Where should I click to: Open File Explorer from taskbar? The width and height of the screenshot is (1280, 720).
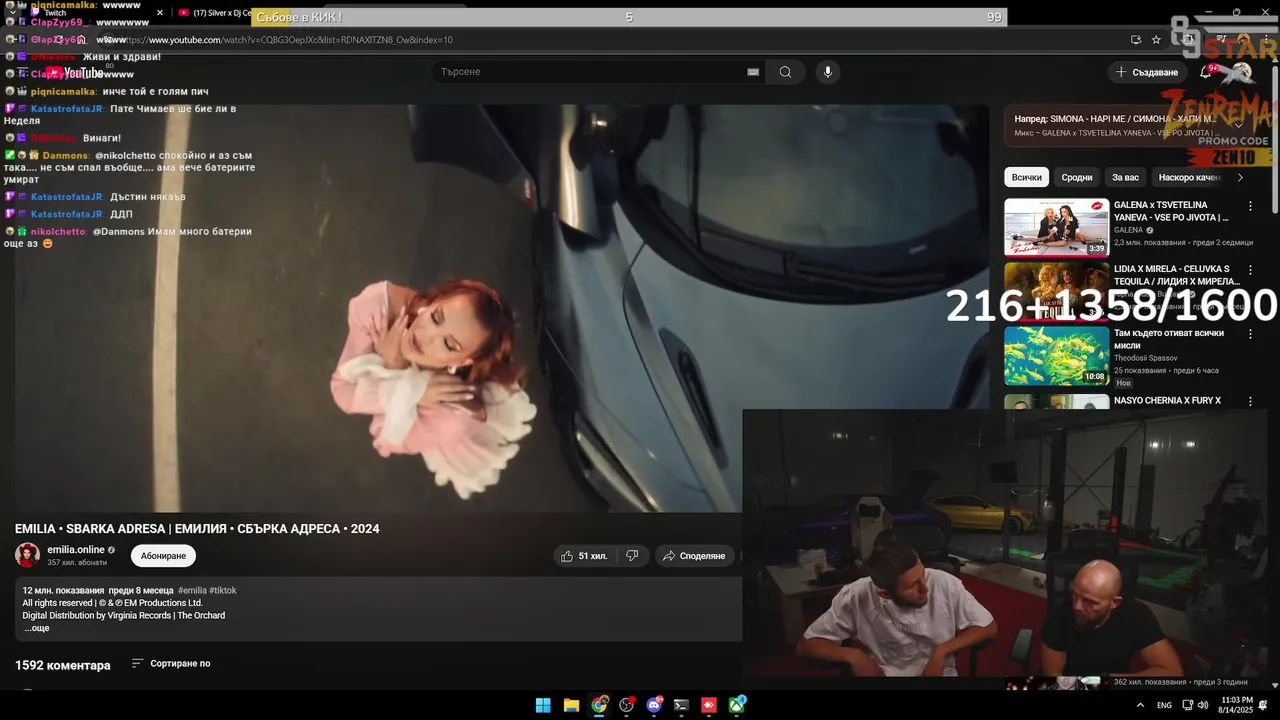pyautogui.click(x=571, y=705)
